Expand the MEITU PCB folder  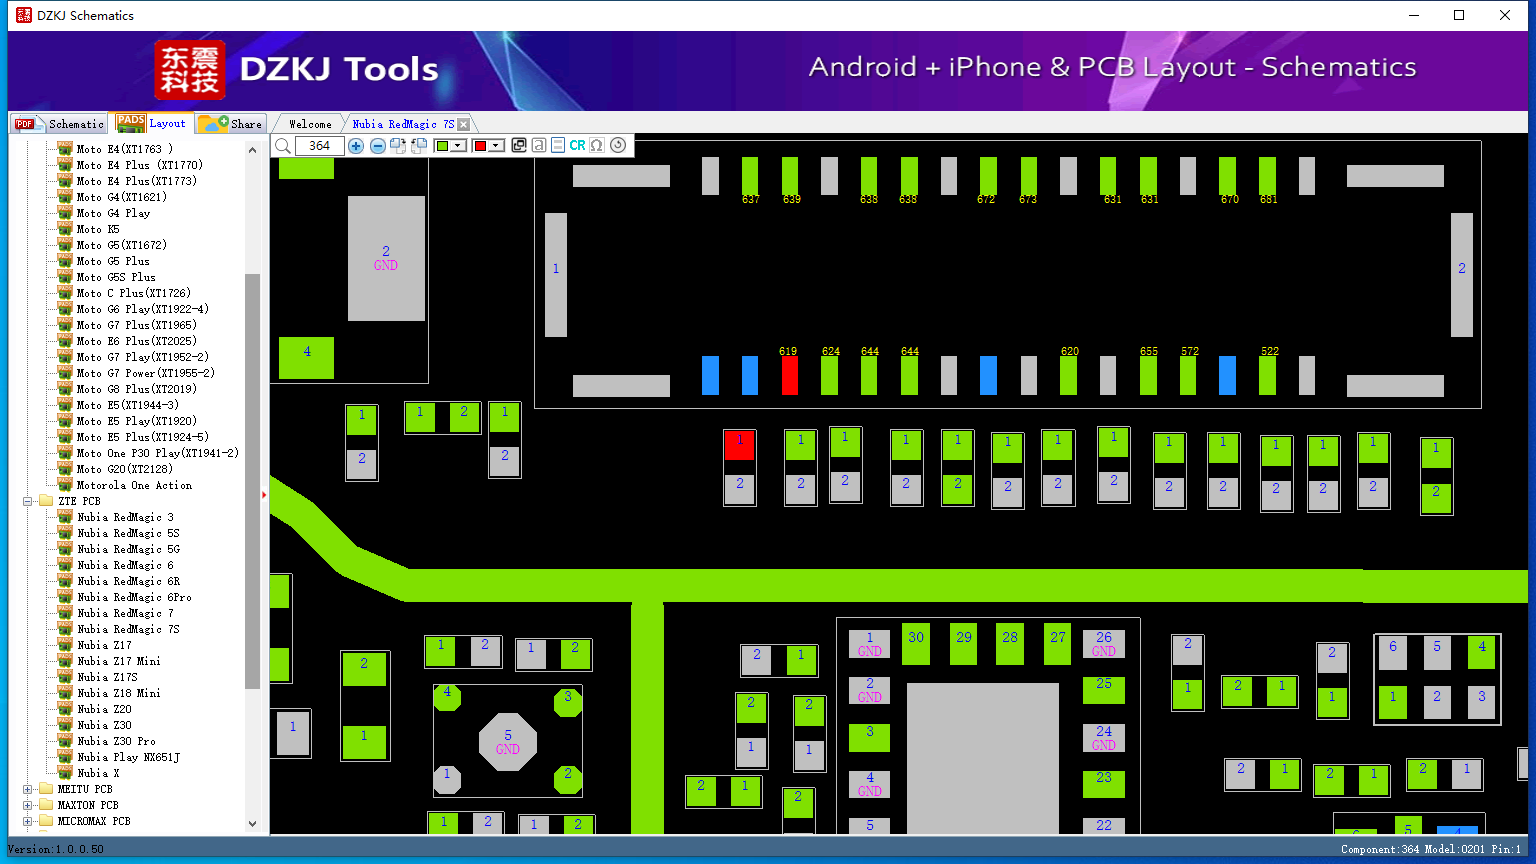tap(28, 789)
